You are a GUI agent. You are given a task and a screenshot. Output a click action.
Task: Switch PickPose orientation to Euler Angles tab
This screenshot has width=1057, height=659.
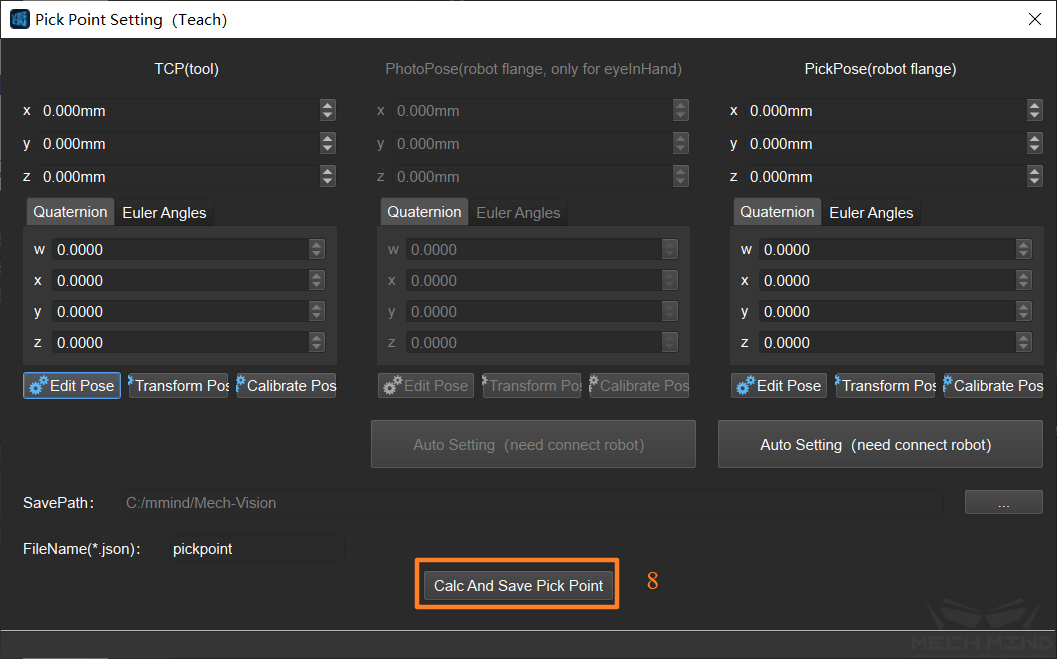[871, 213]
